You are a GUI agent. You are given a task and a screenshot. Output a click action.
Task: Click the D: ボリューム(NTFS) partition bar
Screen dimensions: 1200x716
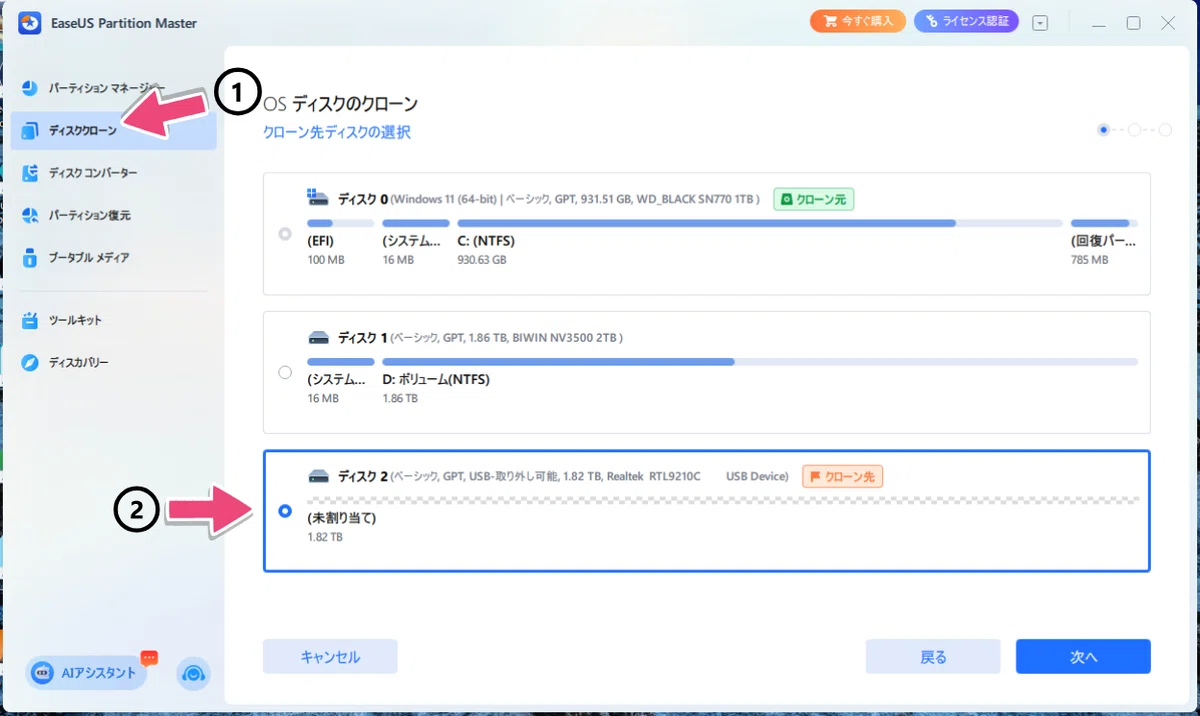tap(760, 361)
